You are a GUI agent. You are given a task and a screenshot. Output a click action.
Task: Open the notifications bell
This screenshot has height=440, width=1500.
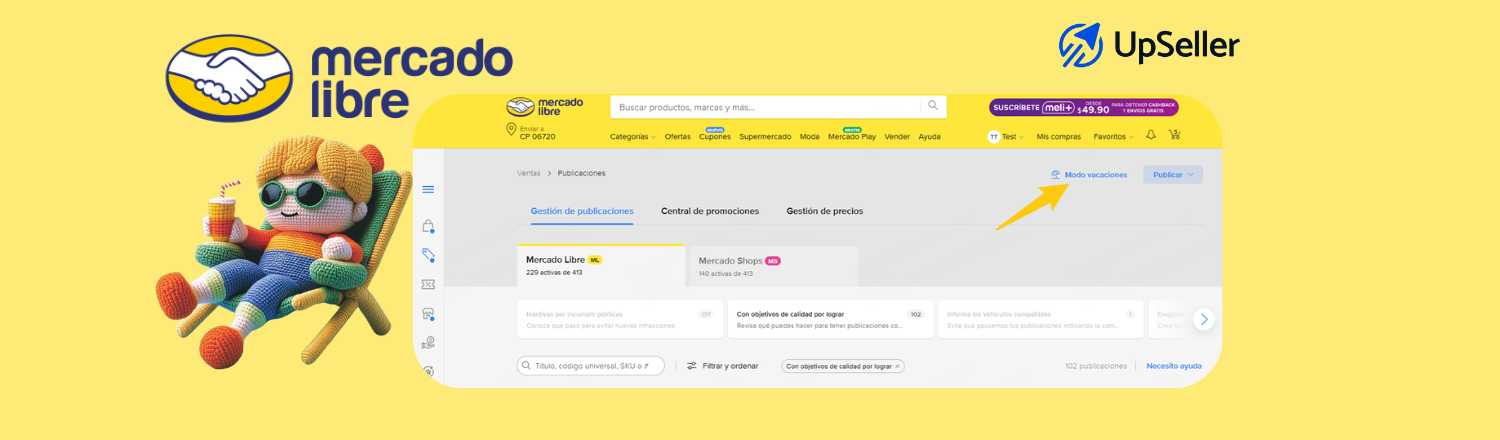[x=1151, y=136]
